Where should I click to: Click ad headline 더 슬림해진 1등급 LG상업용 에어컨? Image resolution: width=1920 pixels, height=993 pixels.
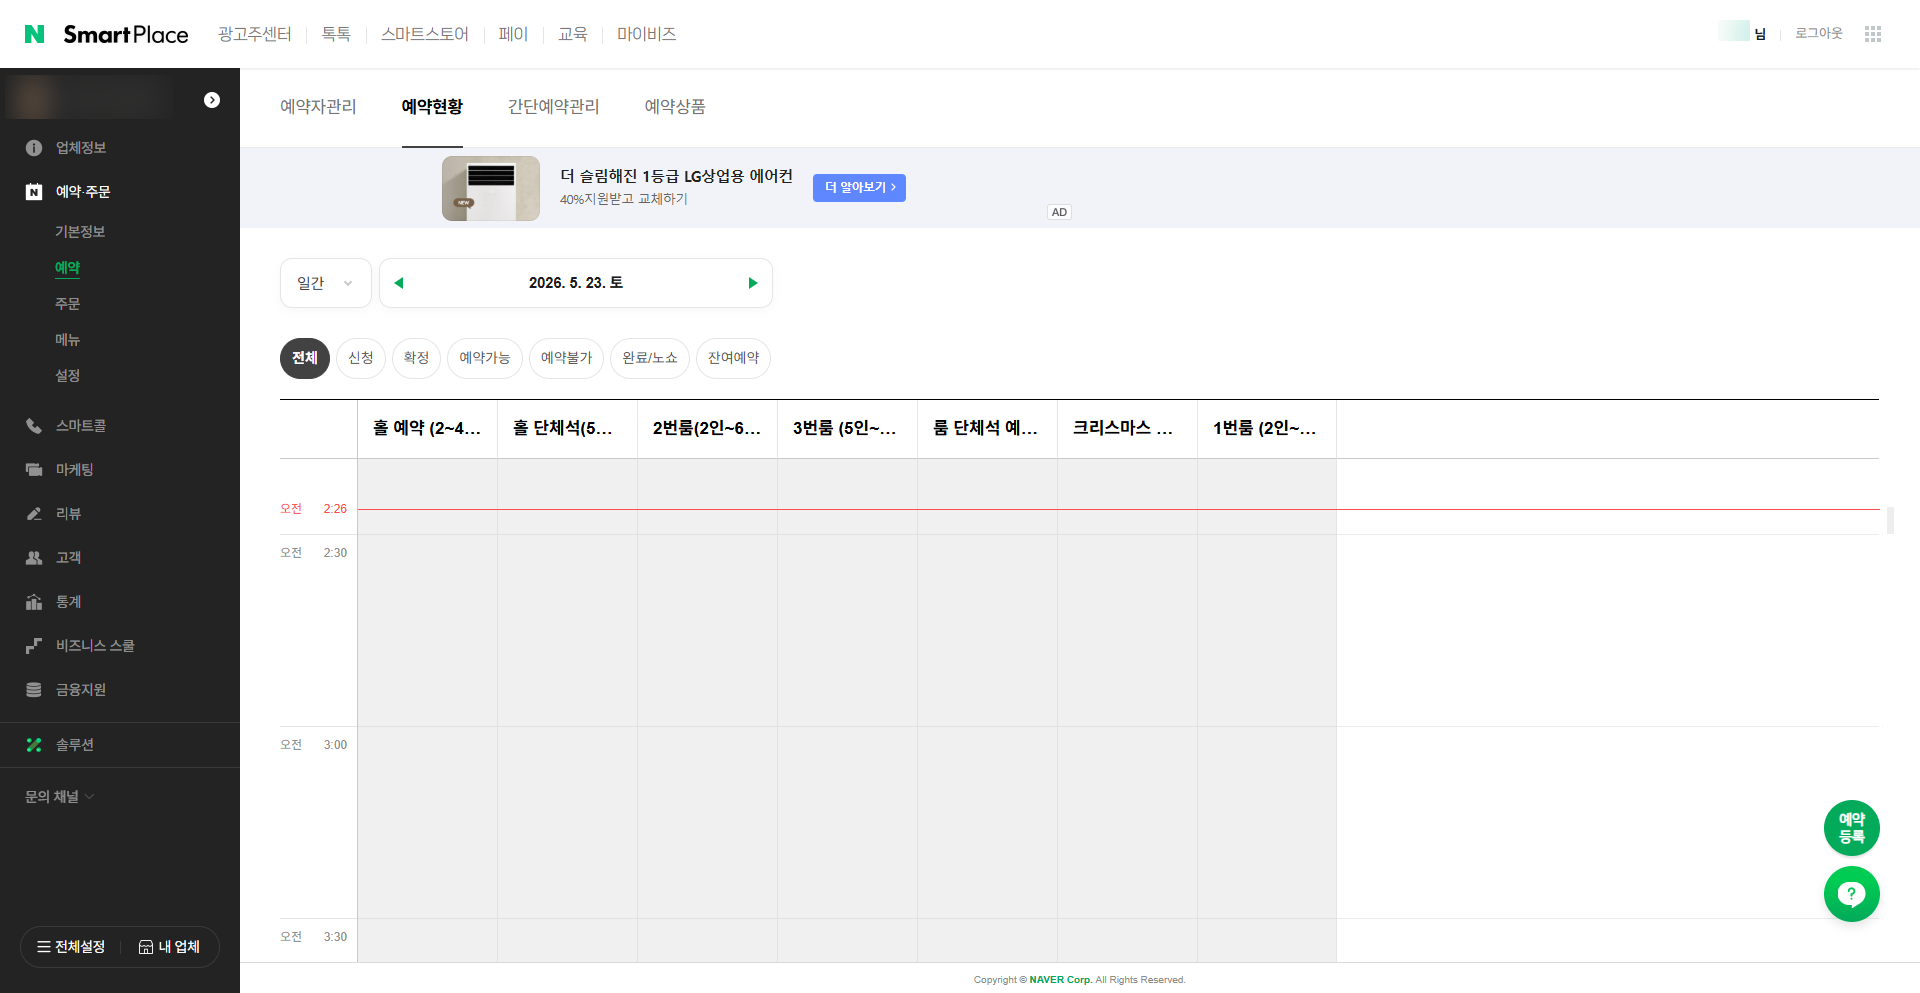[x=676, y=176]
